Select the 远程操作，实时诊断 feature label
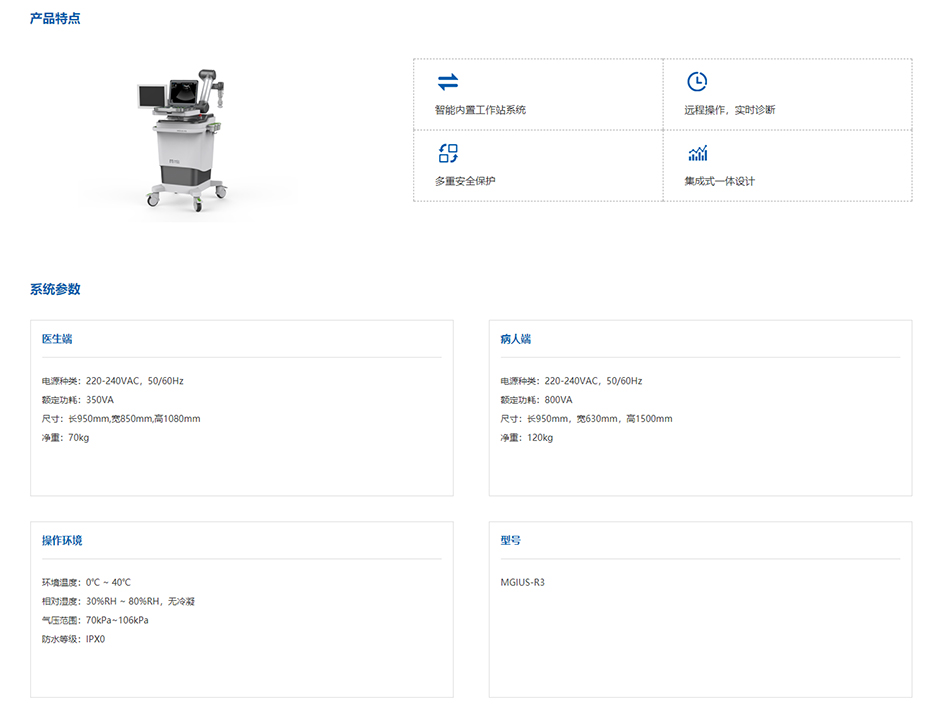 click(730, 110)
